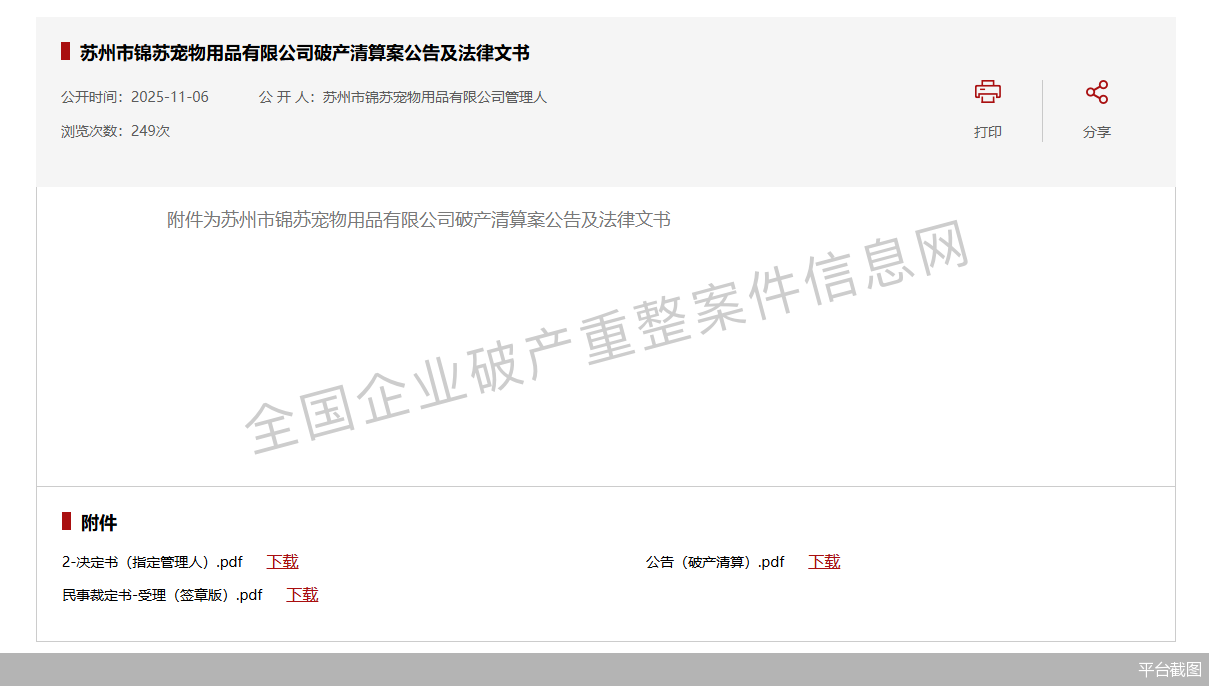Click the 浏览次数 view count 249次
Screen dimensions: 1209x686
pyautogui.click(x=115, y=130)
